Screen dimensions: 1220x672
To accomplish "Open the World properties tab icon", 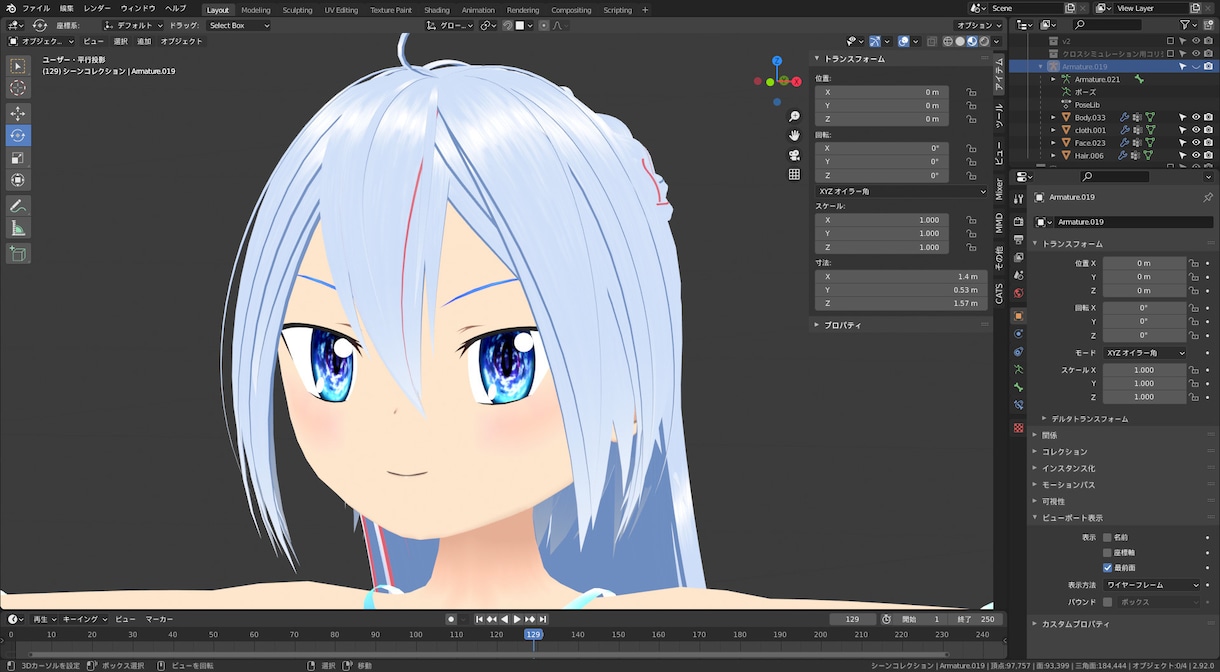I will [x=1018, y=293].
